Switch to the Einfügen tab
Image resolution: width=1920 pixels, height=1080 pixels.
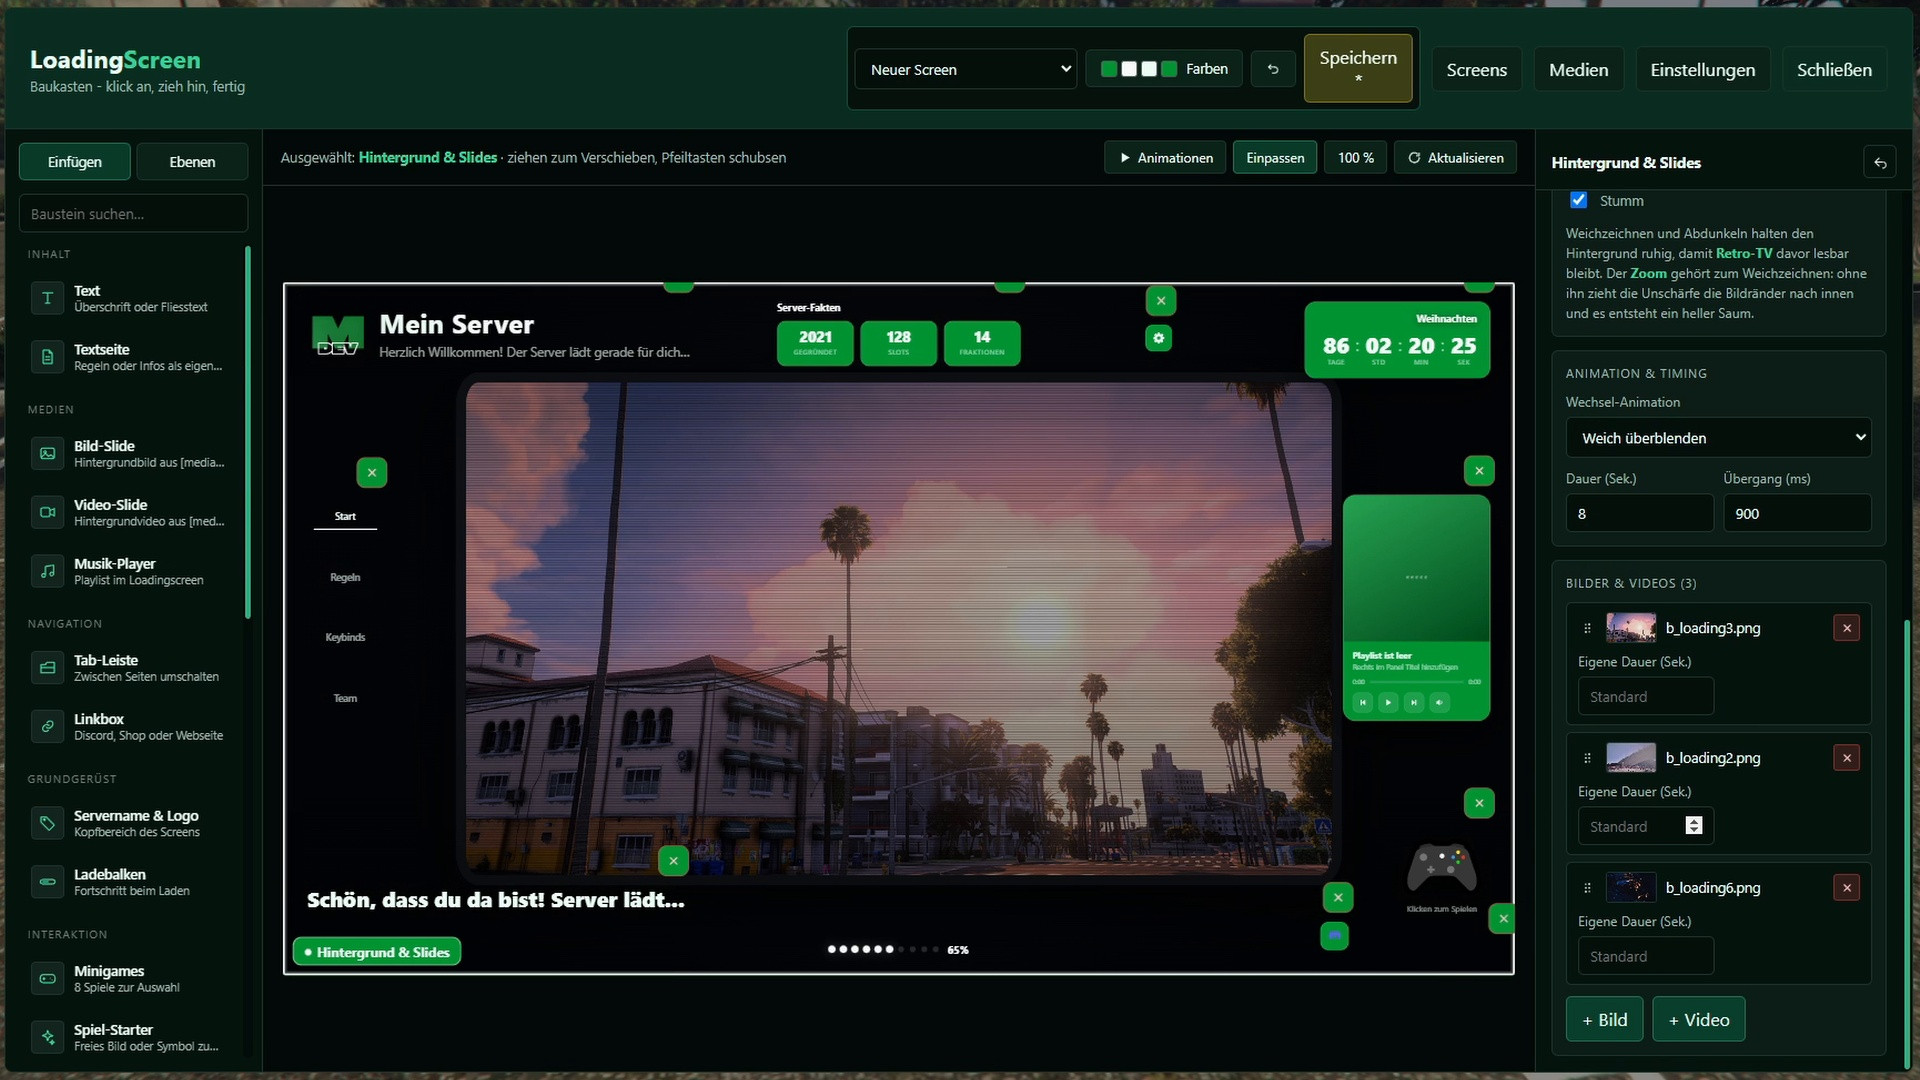[75, 162]
